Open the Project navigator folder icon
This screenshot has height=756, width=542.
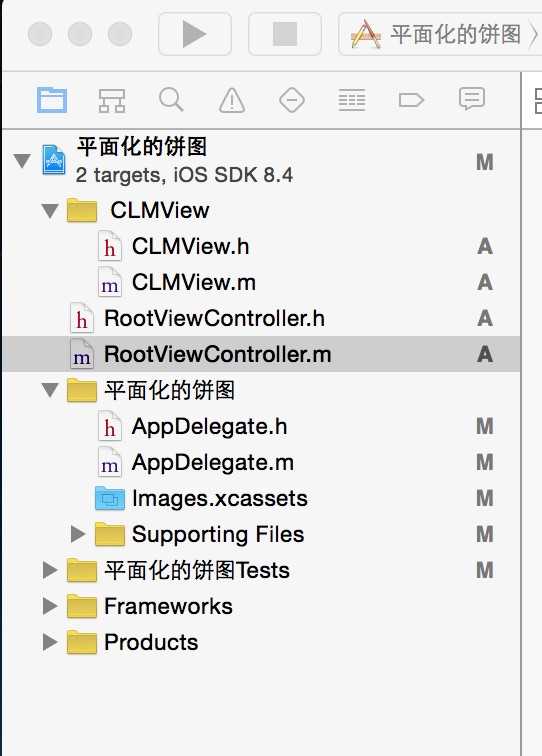52,100
